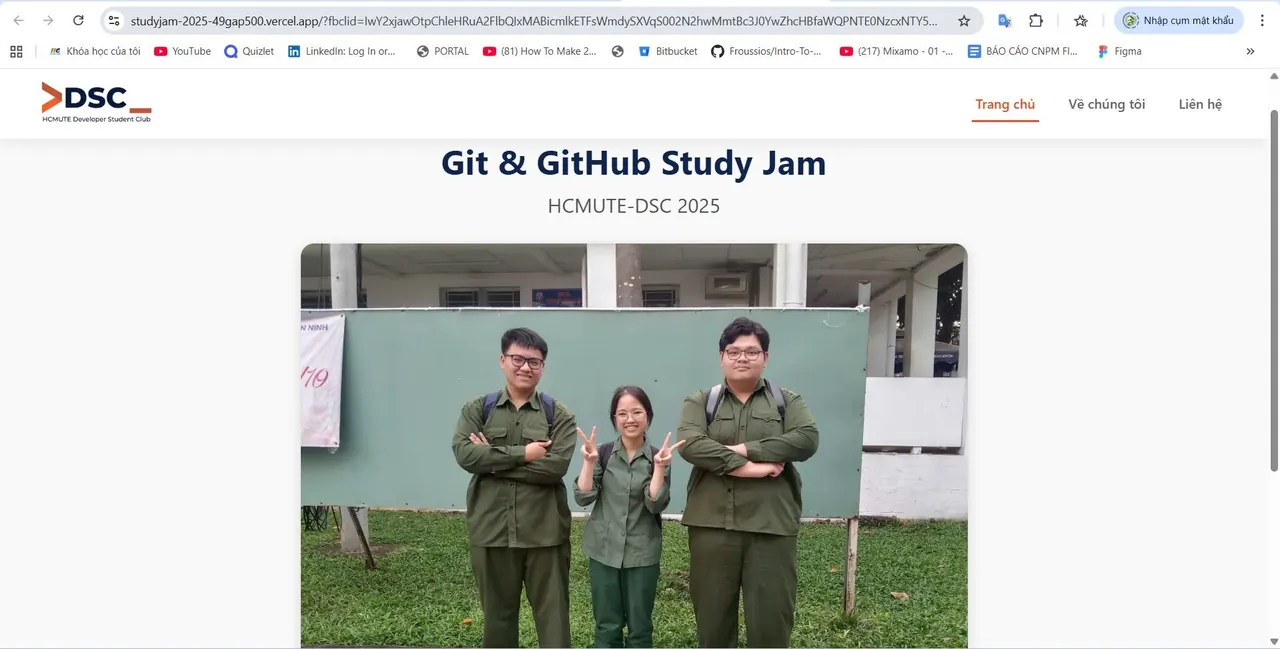Click the browser forward arrow
1280x649 pixels.
tap(48, 20)
